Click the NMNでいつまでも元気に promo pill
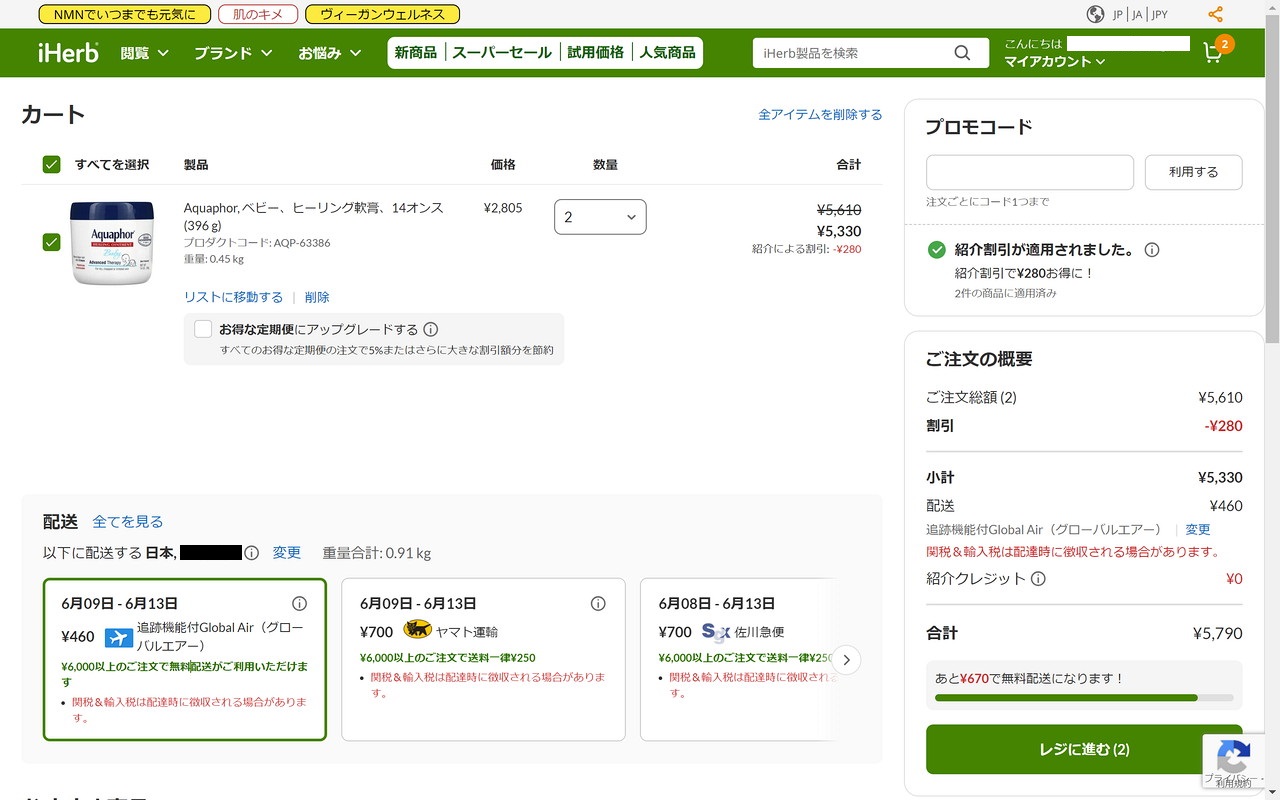Viewport: 1280px width, 800px height. [124, 14]
